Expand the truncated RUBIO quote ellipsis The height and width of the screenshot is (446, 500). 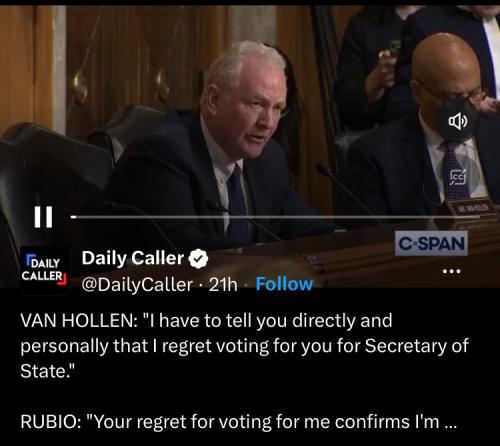pos(451,422)
